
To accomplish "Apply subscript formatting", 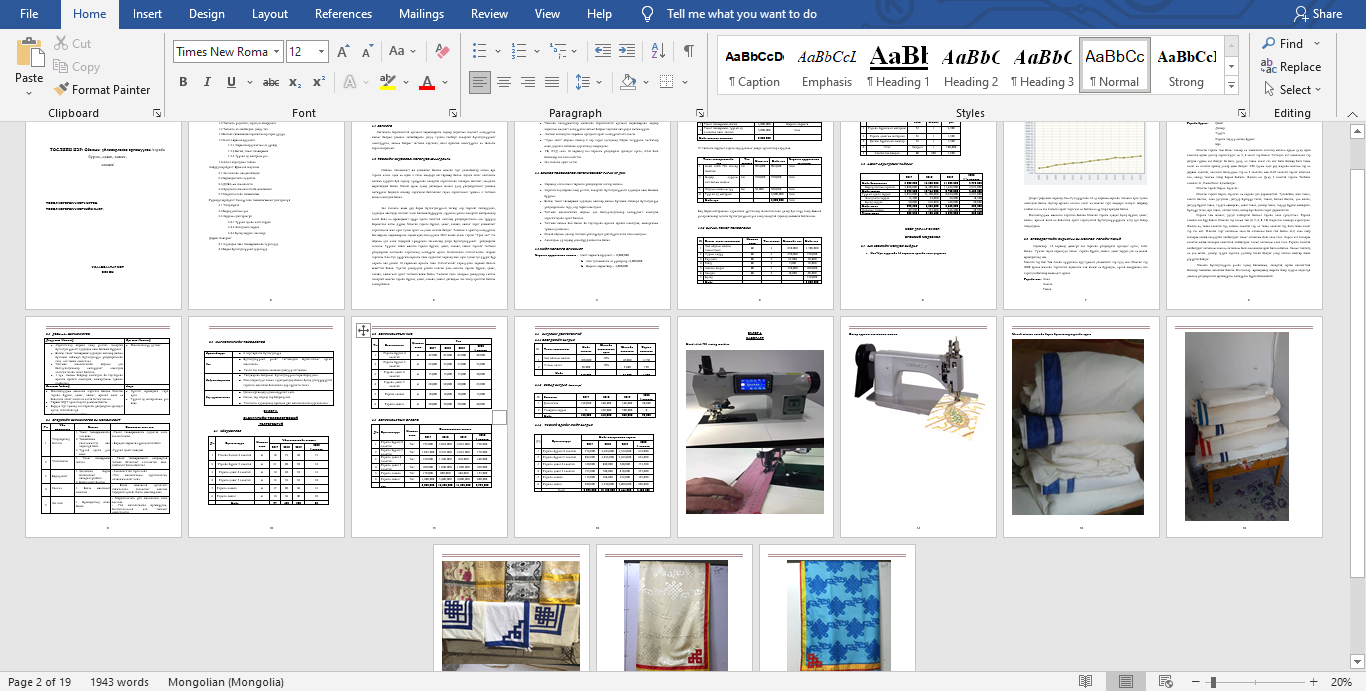I will coord(297,82).
